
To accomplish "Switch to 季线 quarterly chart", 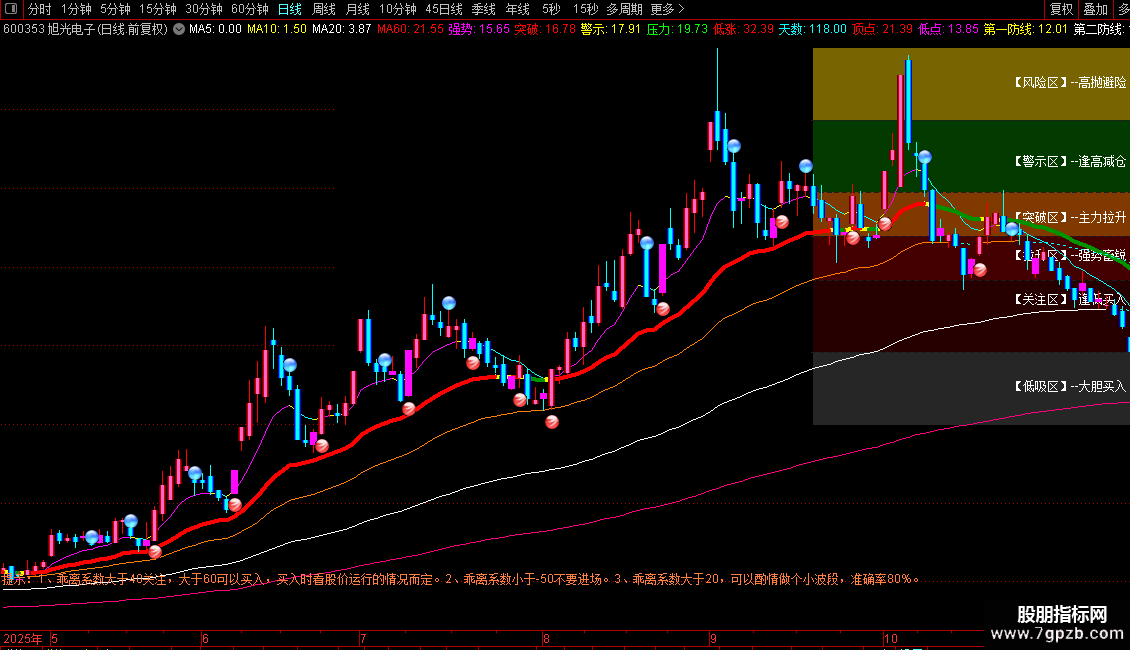I will 484,9.
